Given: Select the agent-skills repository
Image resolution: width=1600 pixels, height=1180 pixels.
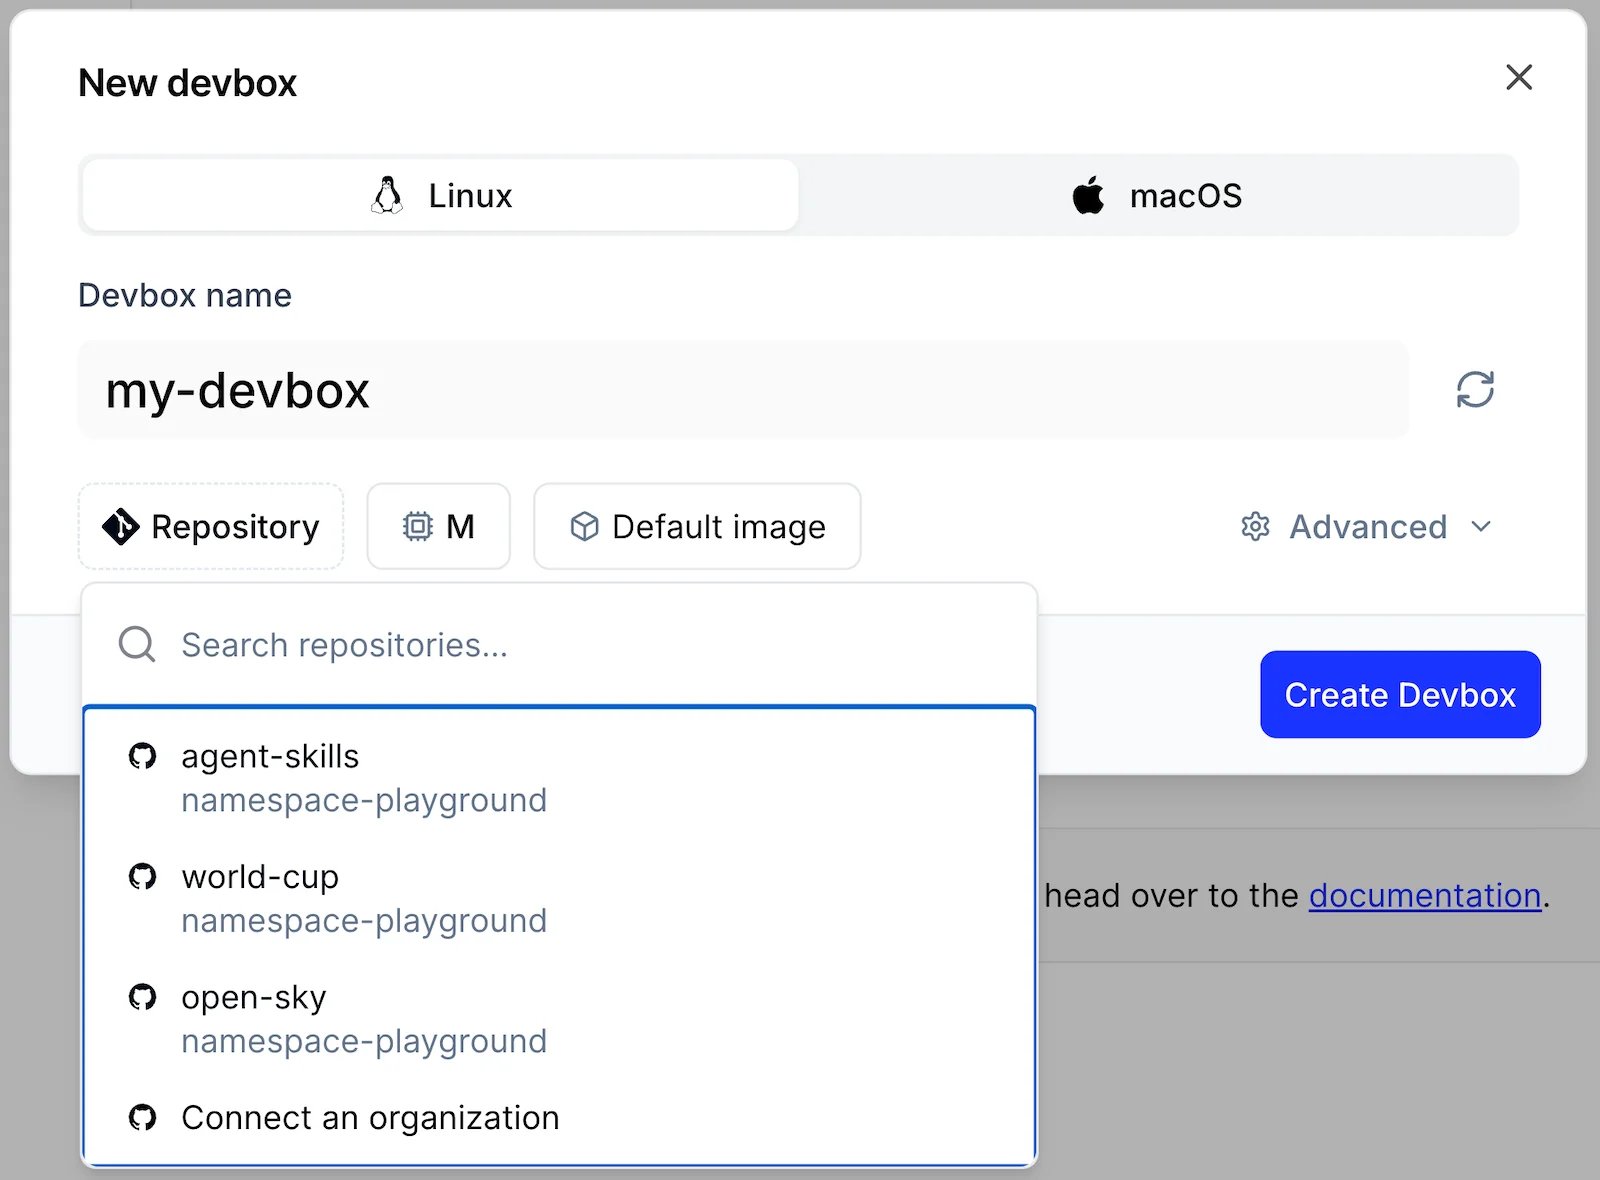Looking at the screenshot, I should point(559,778).
